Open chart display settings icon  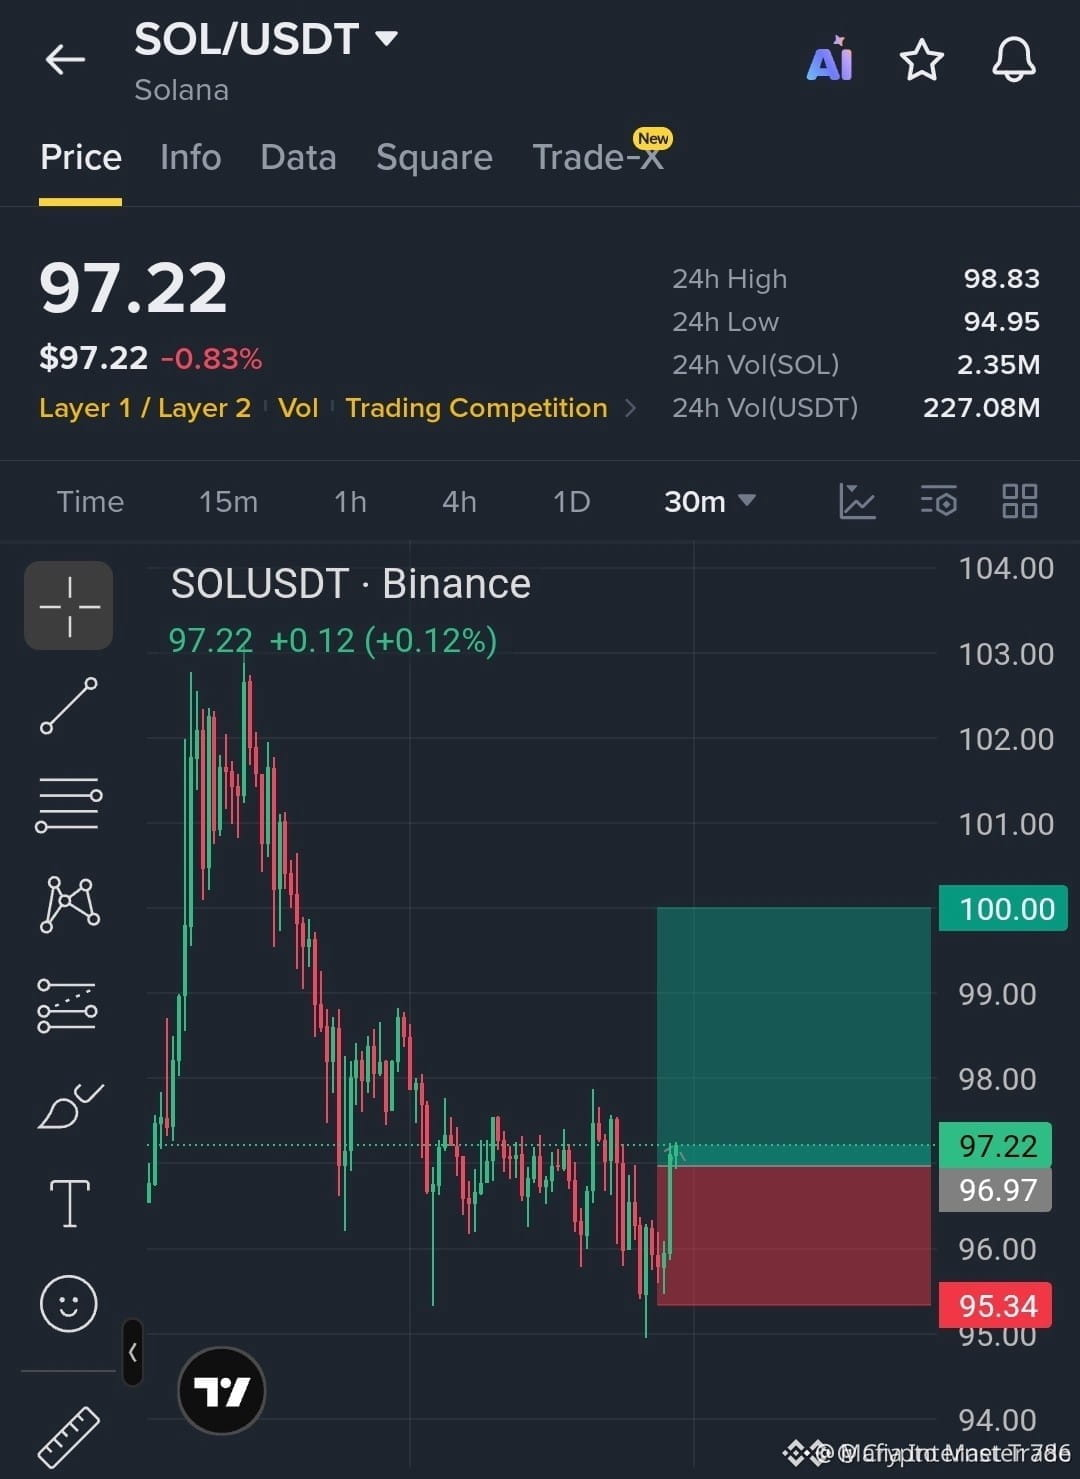pos(938,501)
